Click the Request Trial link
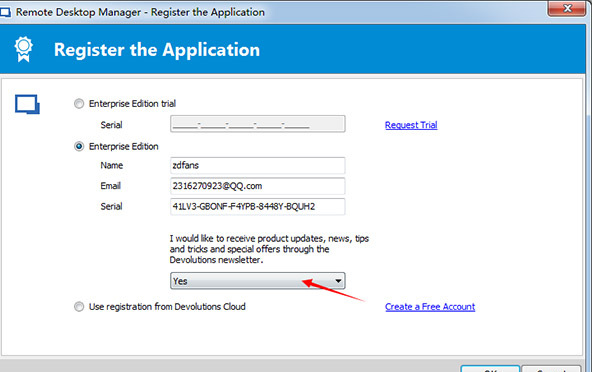This screenshot has height=372, width=592. point(411,125)
